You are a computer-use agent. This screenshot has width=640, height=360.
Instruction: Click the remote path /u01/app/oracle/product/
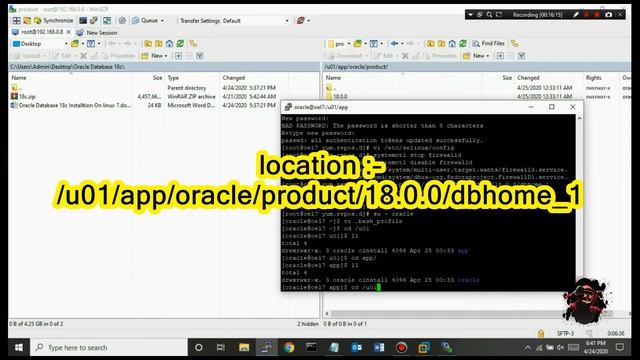click(x=356, y=67)
